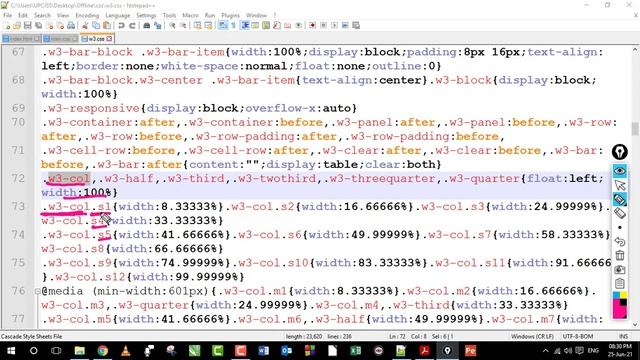The width and height of the screenshot is (640, 360).
Task: Open Find with the binoculars icon
Action: pos(147,25)
